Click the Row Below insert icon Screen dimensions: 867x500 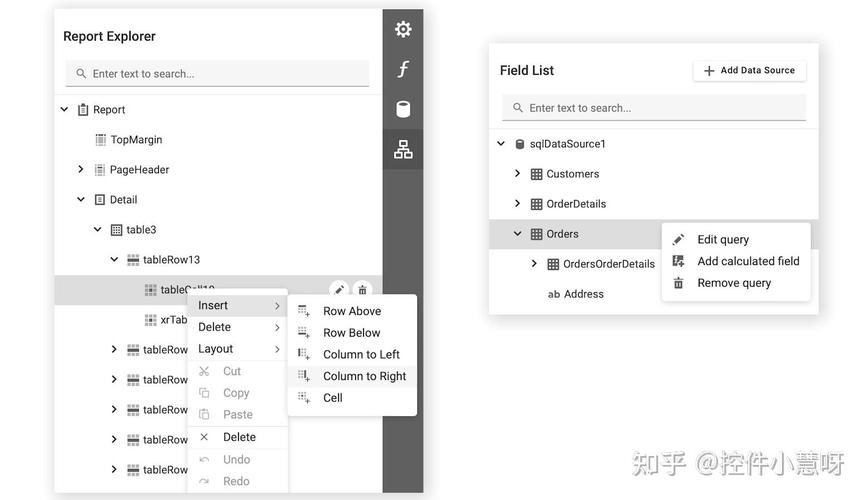pyautogui.click(x=304, y=332)
